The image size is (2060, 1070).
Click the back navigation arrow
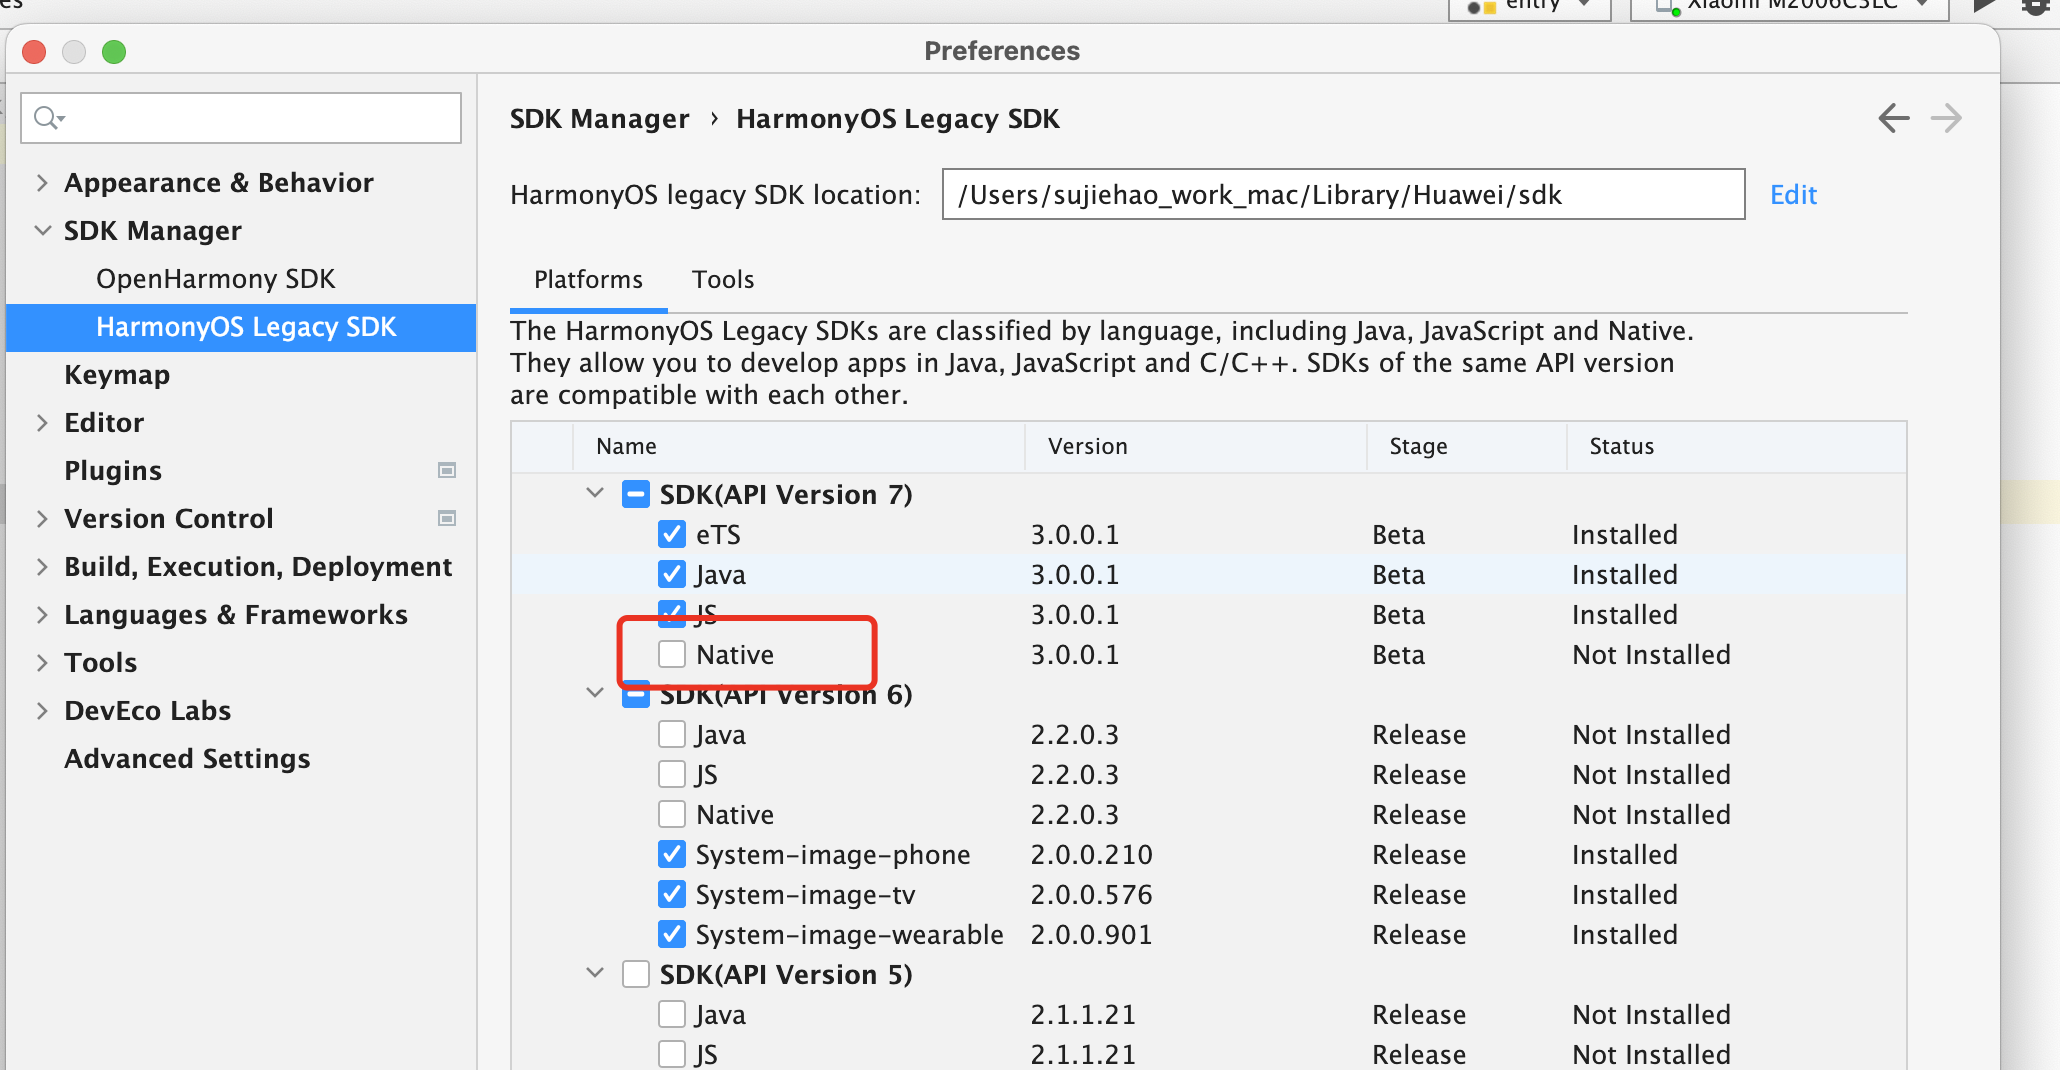(1893, 118)
